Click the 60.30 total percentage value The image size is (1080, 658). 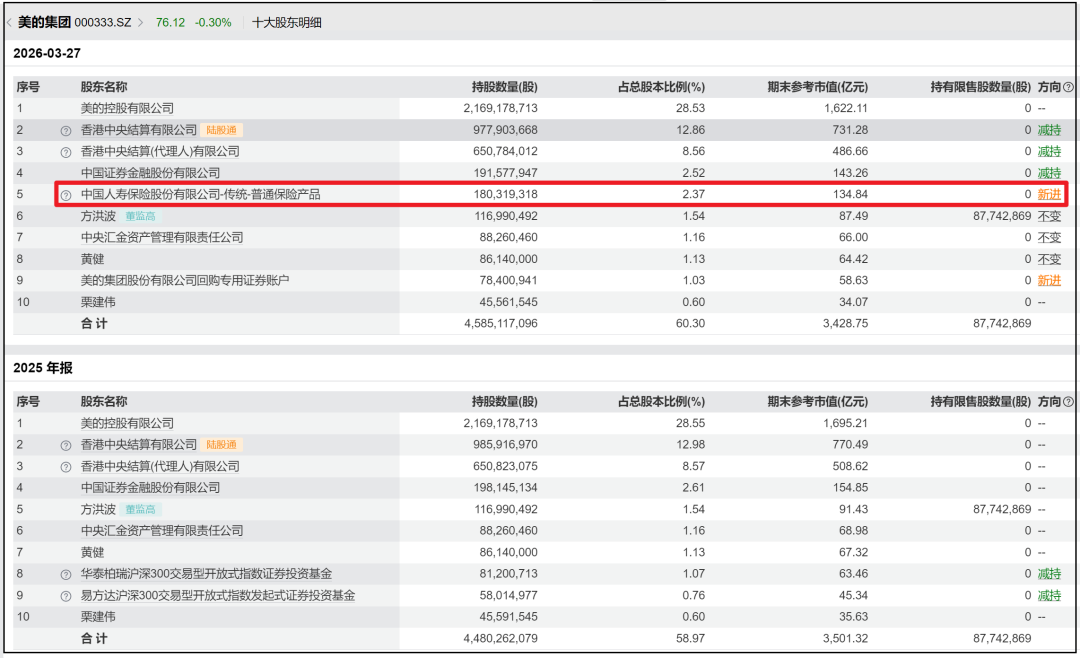tap(690, 324)
